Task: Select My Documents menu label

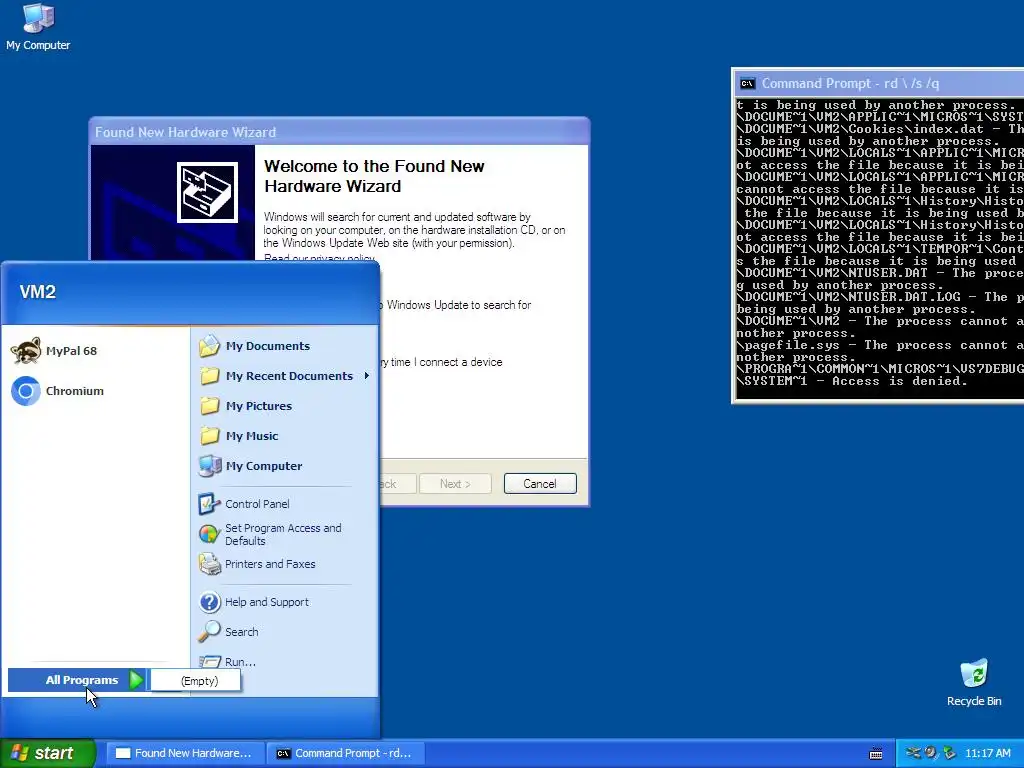Action: pos(268,346)
